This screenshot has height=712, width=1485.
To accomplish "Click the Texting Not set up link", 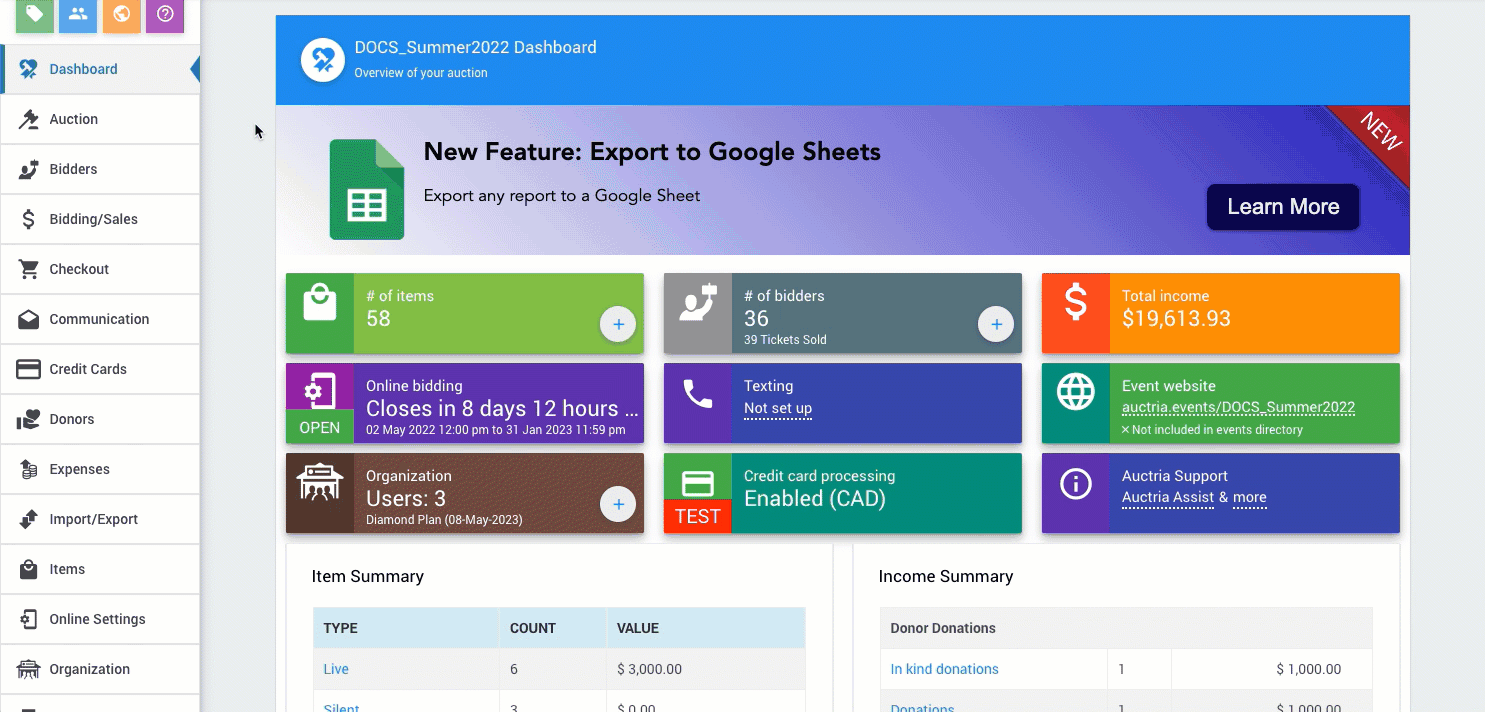I will pyautogui.click(x=777, y=409).
